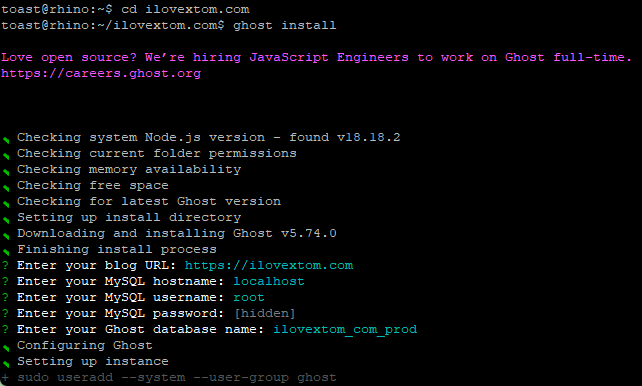Click green checkmark beside 'Checking free space'

pyautogui.click(x=6, y=188)
